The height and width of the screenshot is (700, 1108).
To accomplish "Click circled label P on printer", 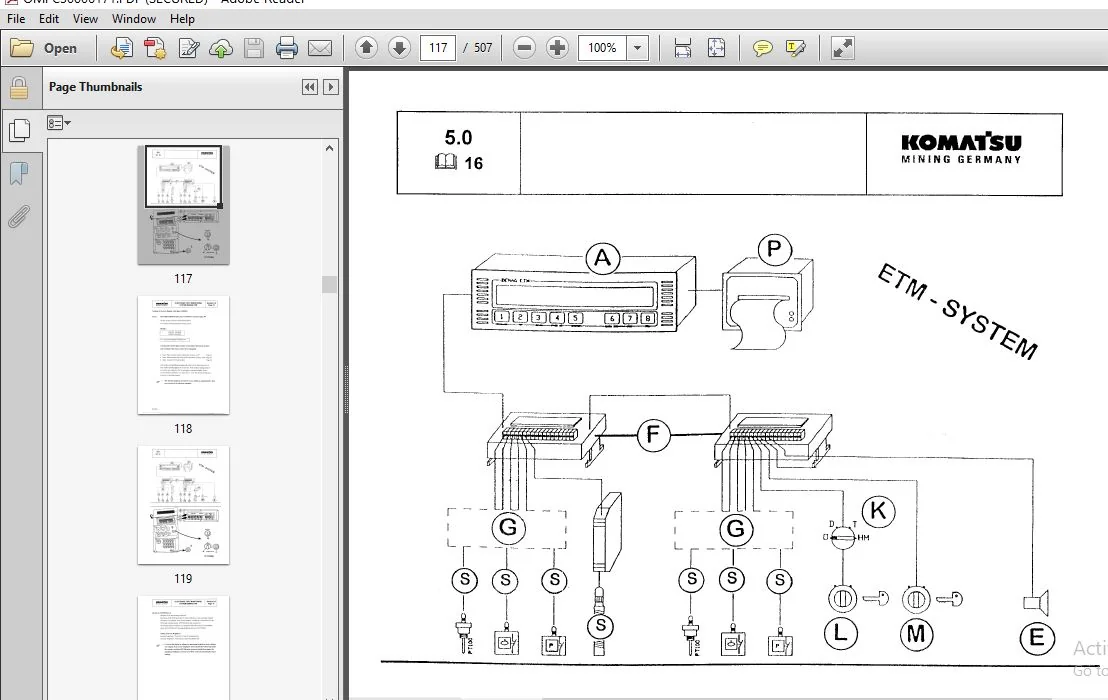I will point(774,249).
